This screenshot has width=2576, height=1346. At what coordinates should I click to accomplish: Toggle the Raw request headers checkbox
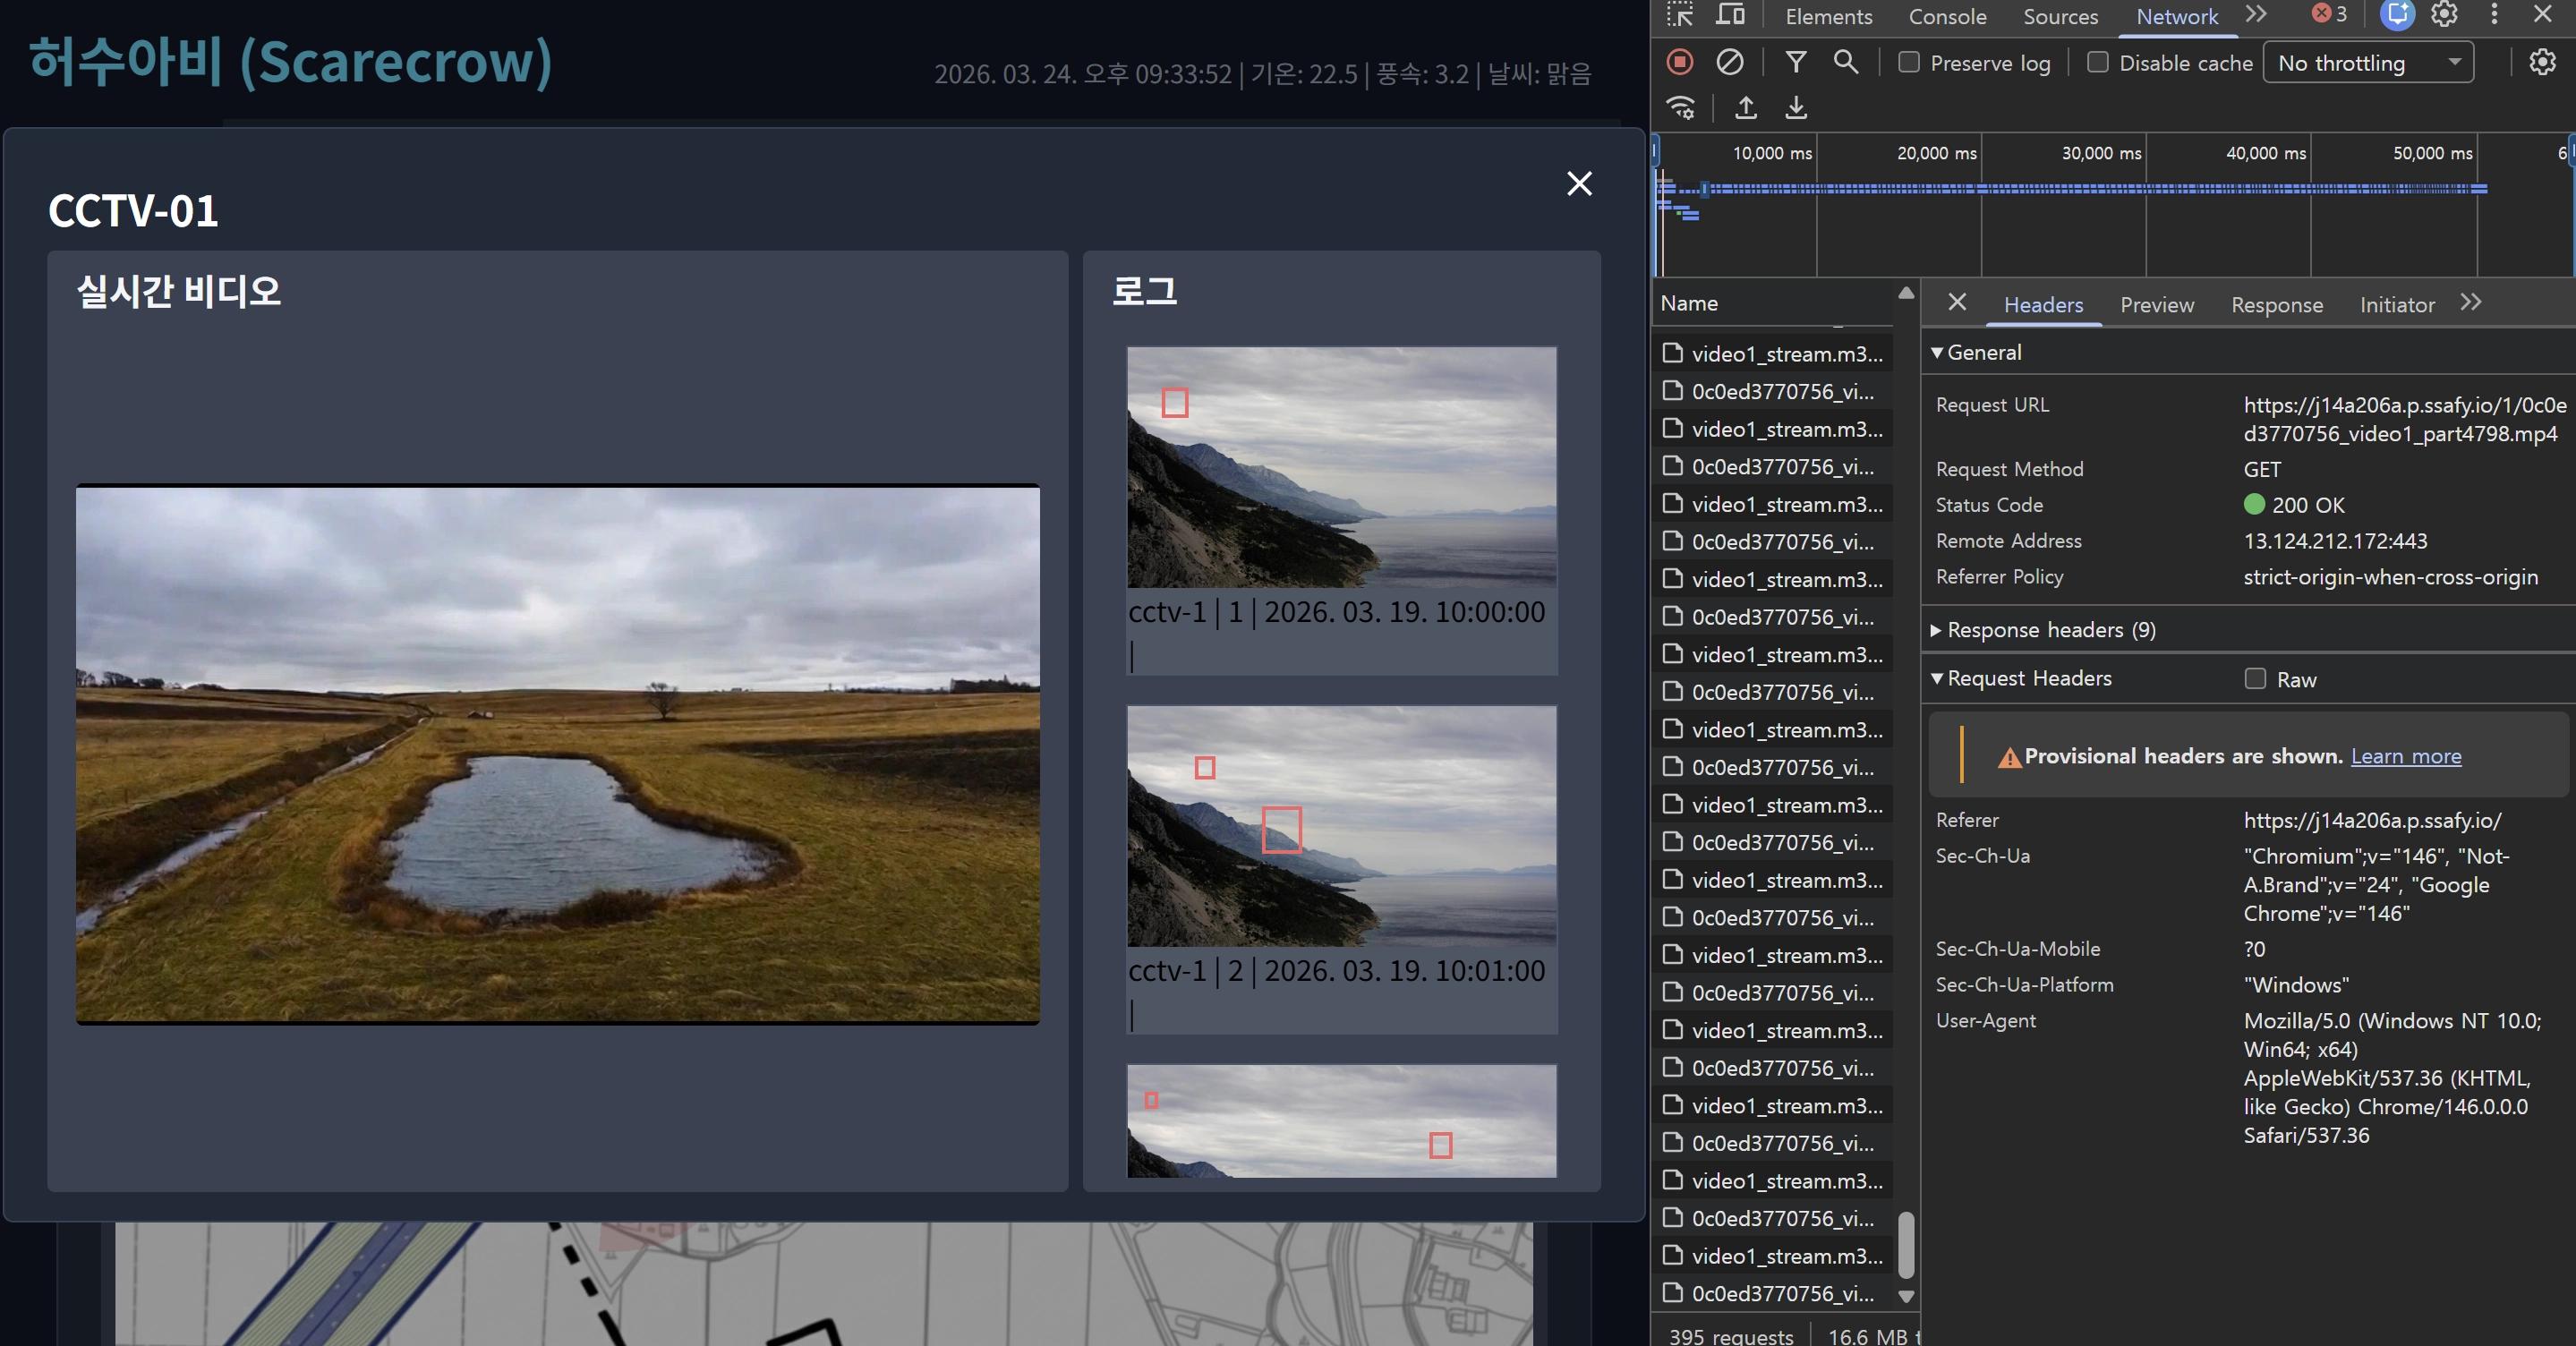pos(2255,679)
